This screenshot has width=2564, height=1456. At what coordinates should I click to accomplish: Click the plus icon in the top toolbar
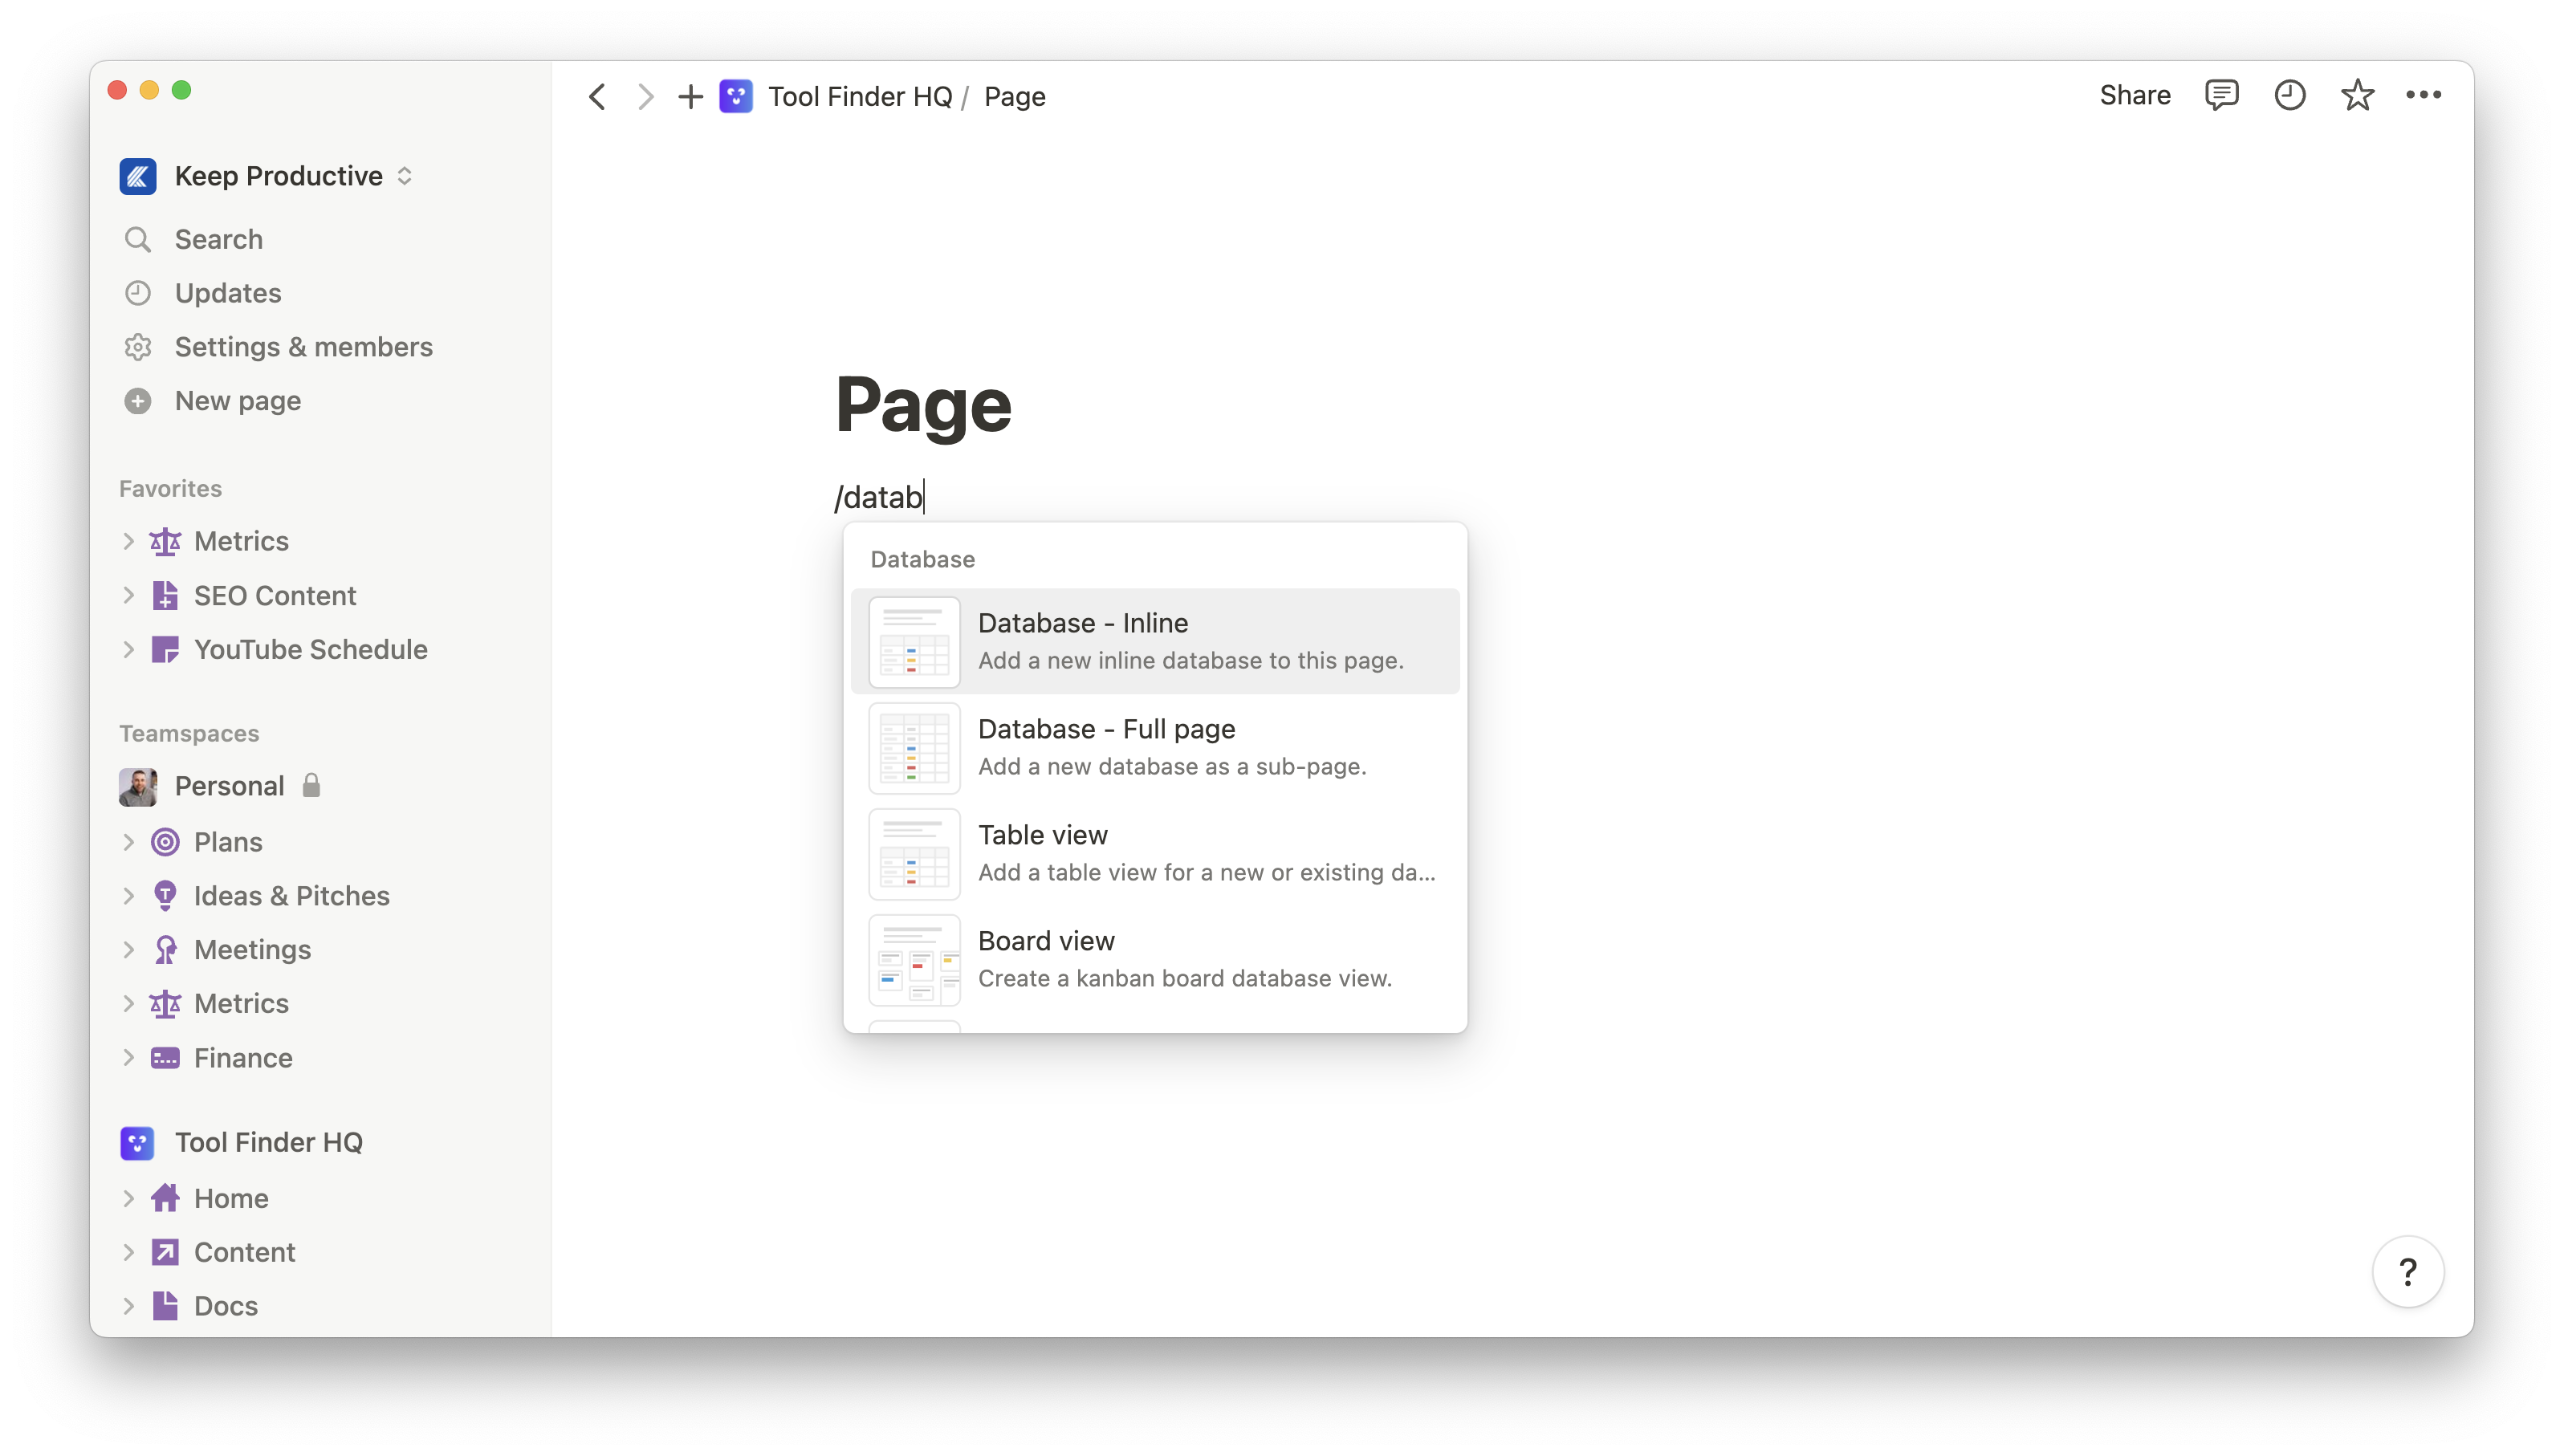pos(690,96)
